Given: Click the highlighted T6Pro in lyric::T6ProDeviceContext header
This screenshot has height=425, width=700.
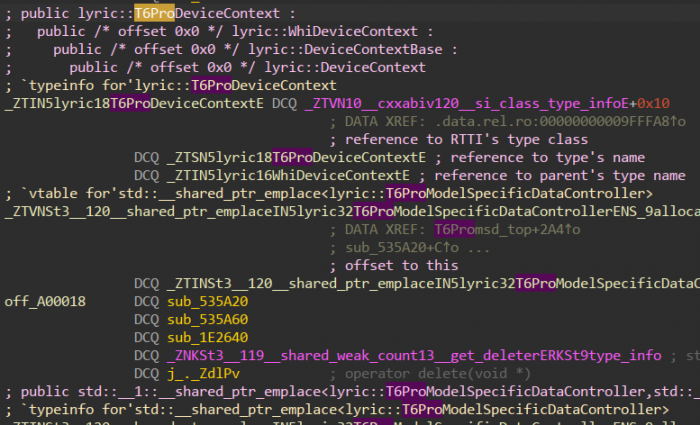Looking at the screenshot, I should (x=154, y=13).
